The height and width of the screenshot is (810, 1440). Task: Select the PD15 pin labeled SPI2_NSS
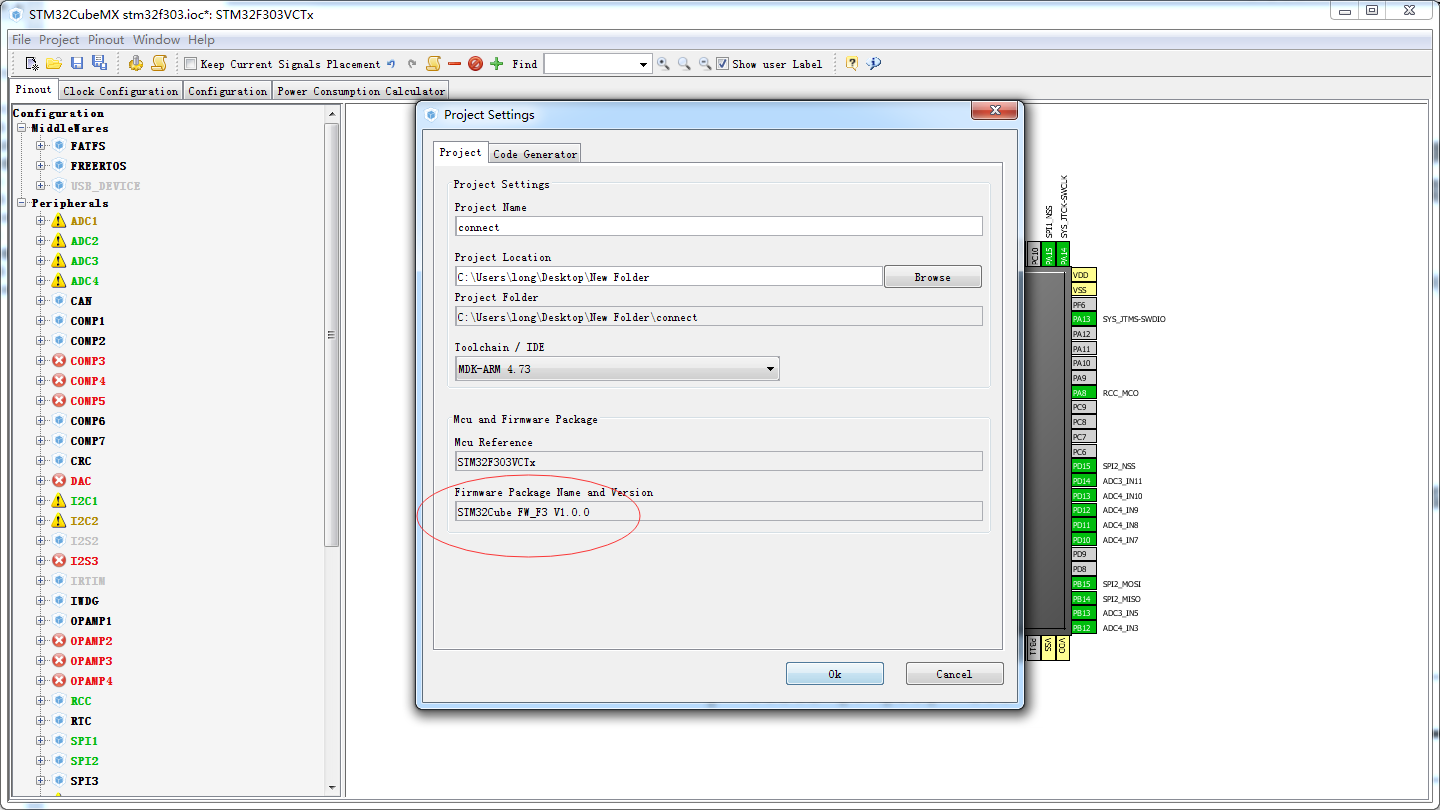1084,466
